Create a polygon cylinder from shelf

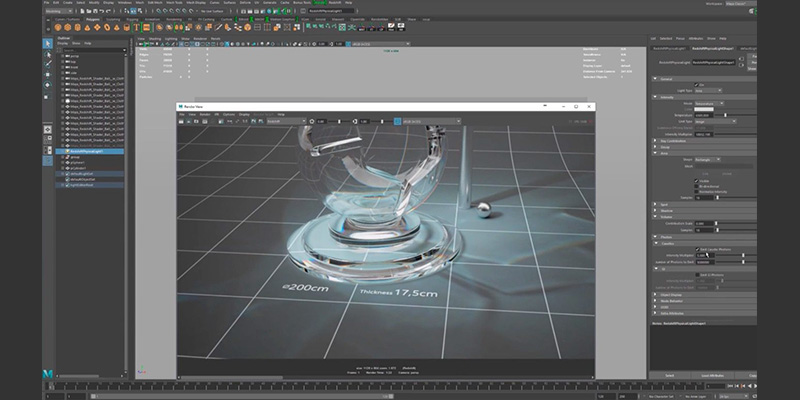(78, 27)
